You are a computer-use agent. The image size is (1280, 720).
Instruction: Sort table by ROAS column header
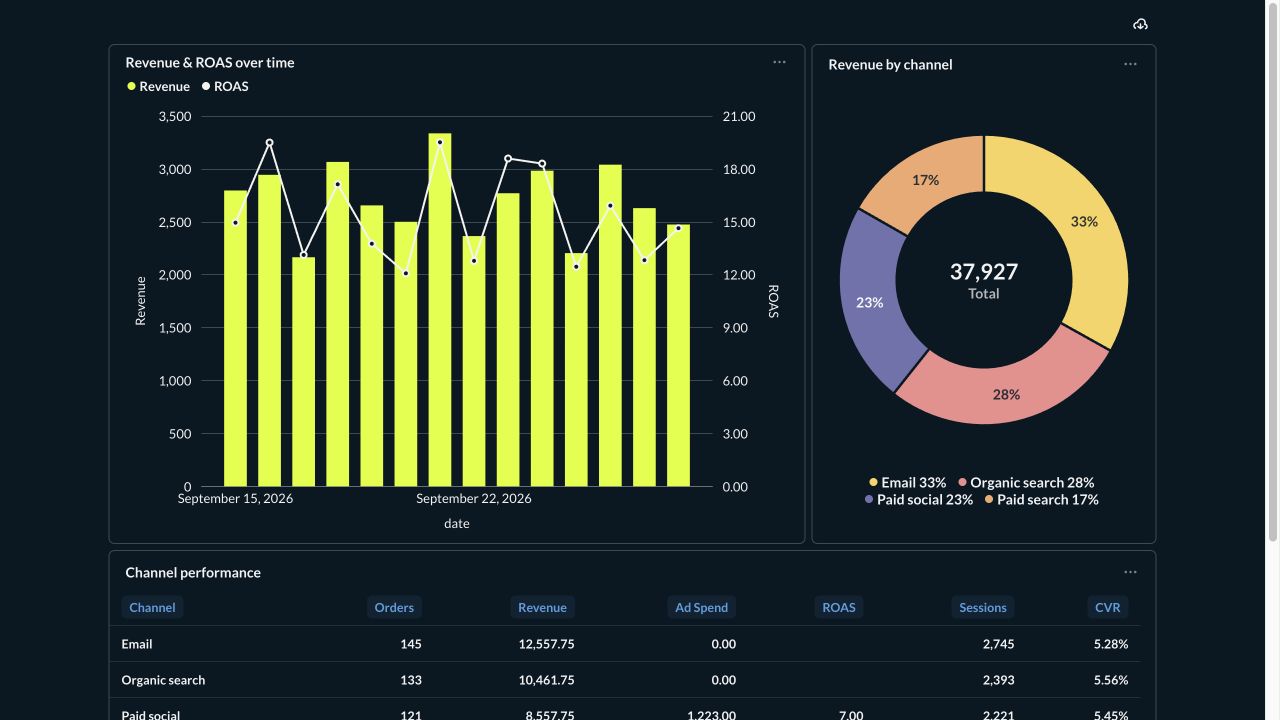click(x=838, y=607)
